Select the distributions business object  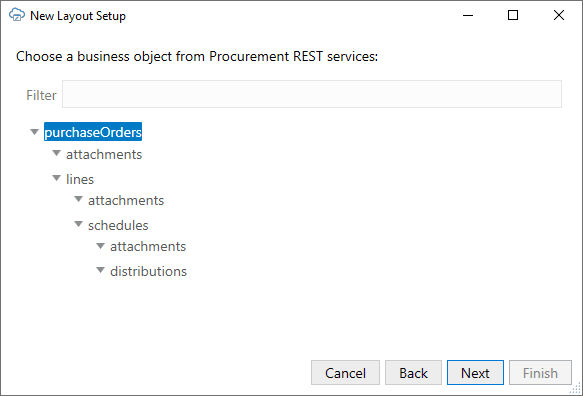click(148, 271)
